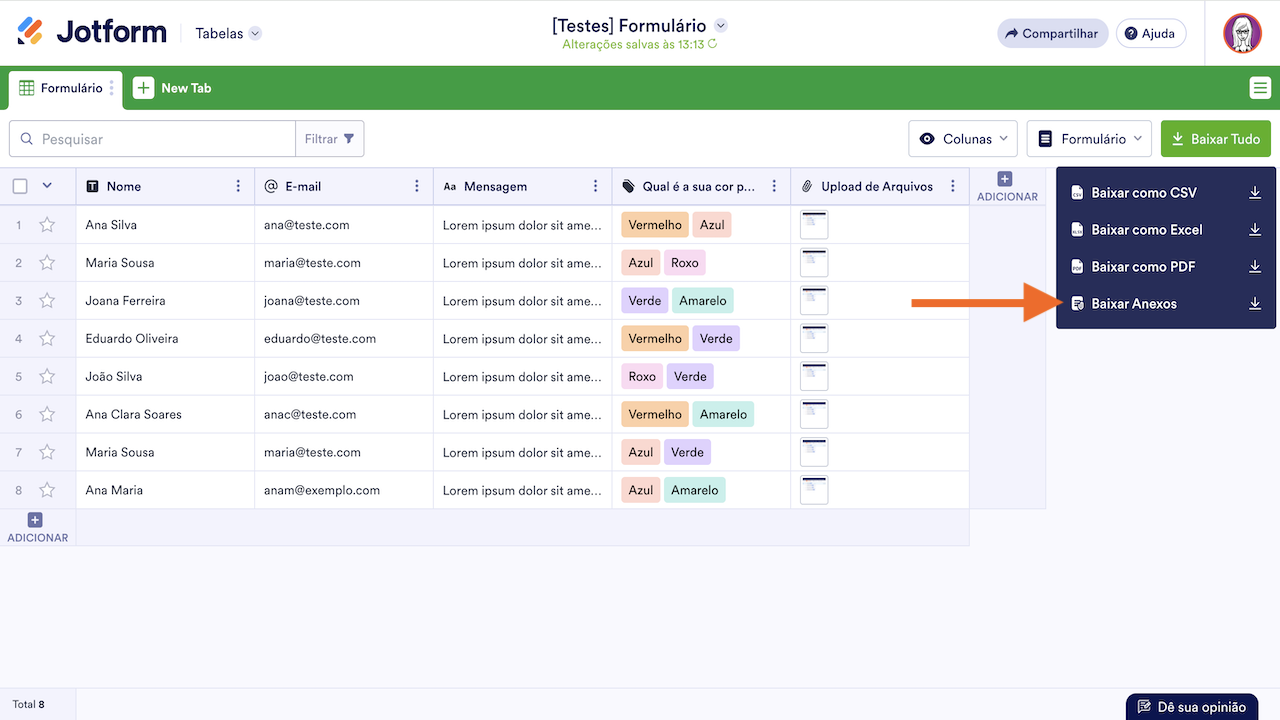Viewport: 1280px width, 720px height.
Task: Click the Upload de Arquivos column header
Action: (880, 186)
